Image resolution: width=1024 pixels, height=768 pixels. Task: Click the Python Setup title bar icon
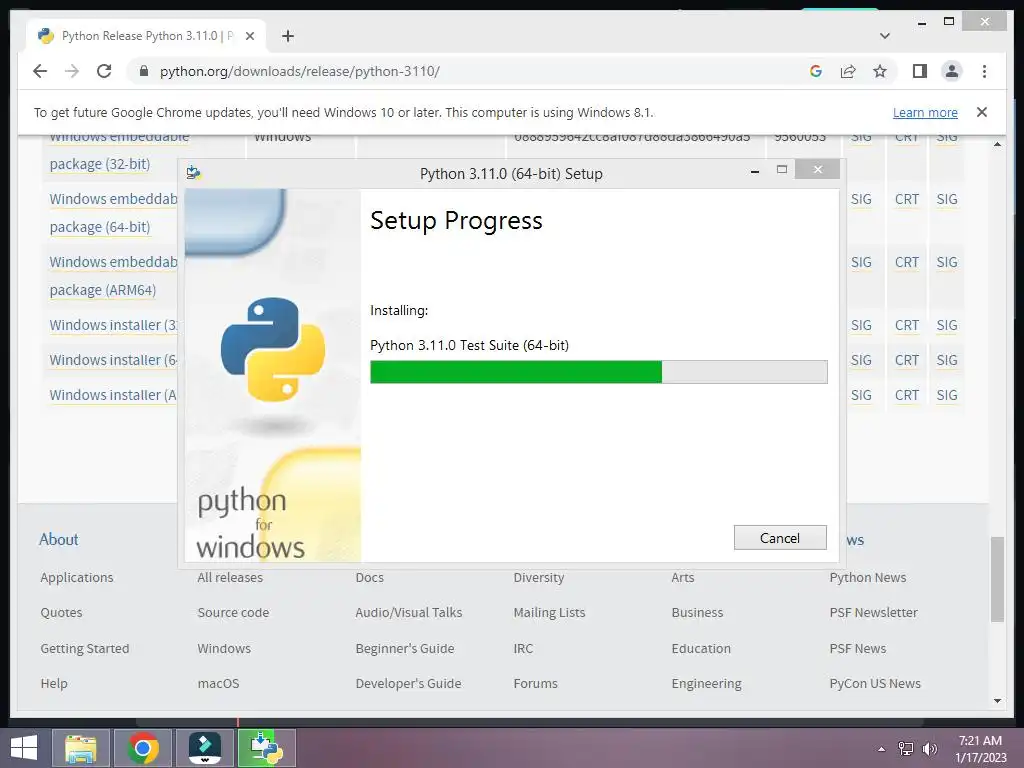click(194, 172)
